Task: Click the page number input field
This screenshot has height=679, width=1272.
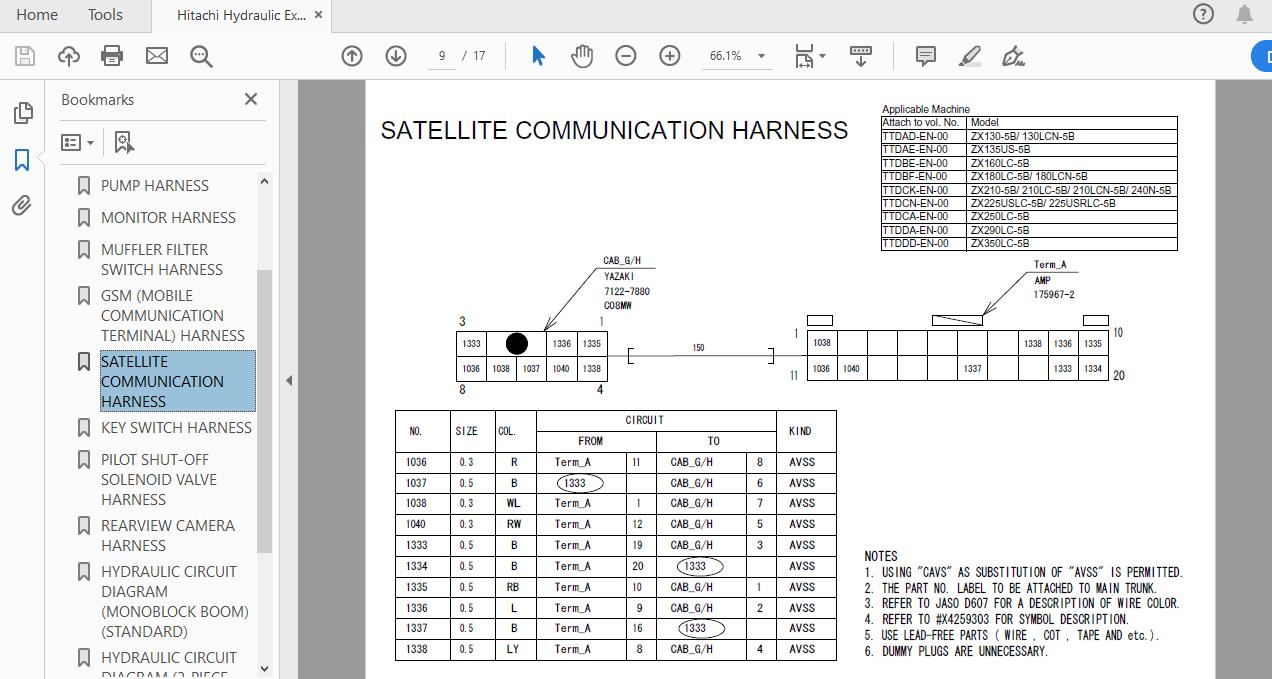Action: pyautogui.click(x=442, y=56)
